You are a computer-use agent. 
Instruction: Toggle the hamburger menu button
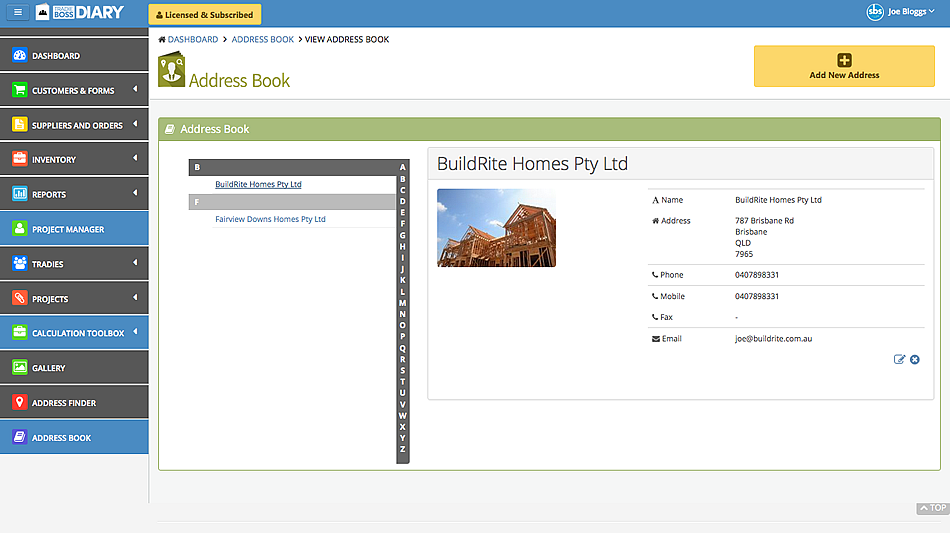(18, 12)
